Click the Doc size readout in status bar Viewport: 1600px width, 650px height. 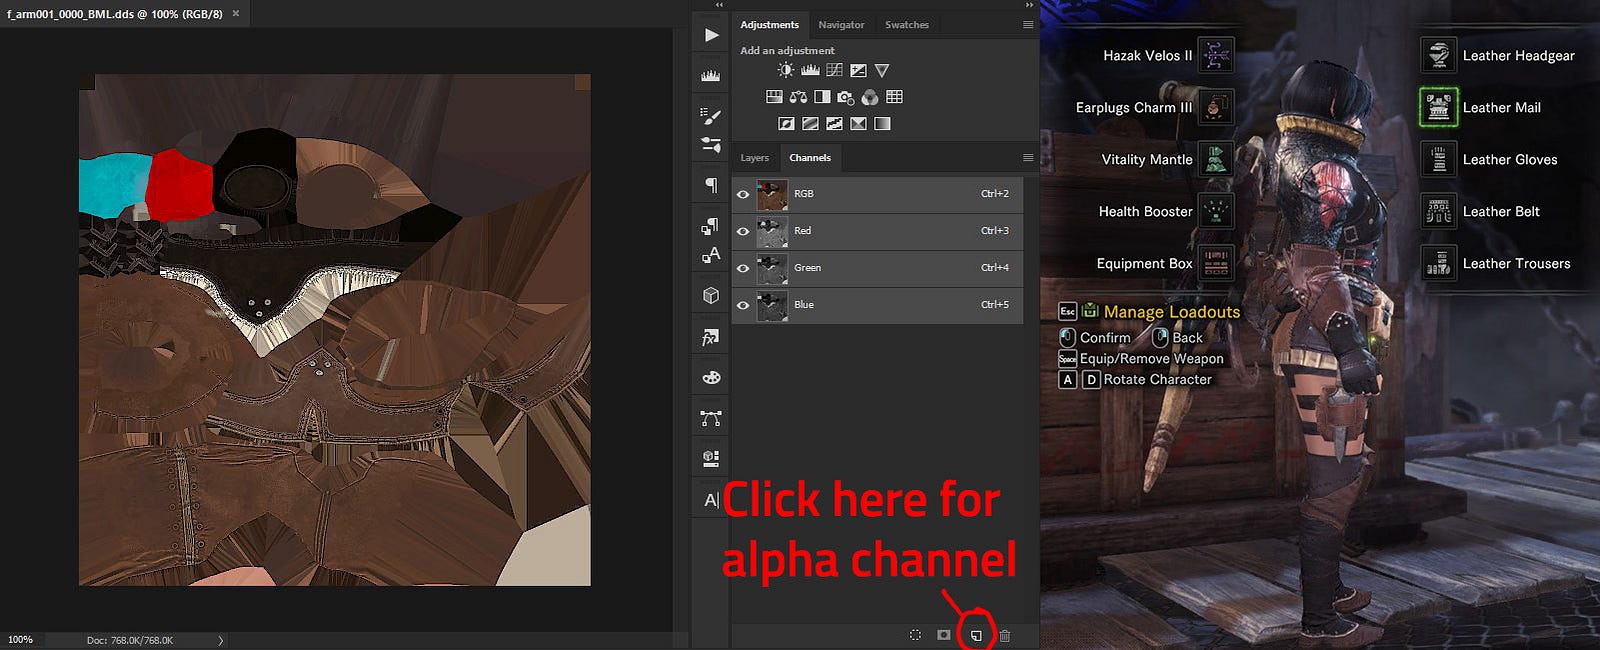(x=130, y=640)
